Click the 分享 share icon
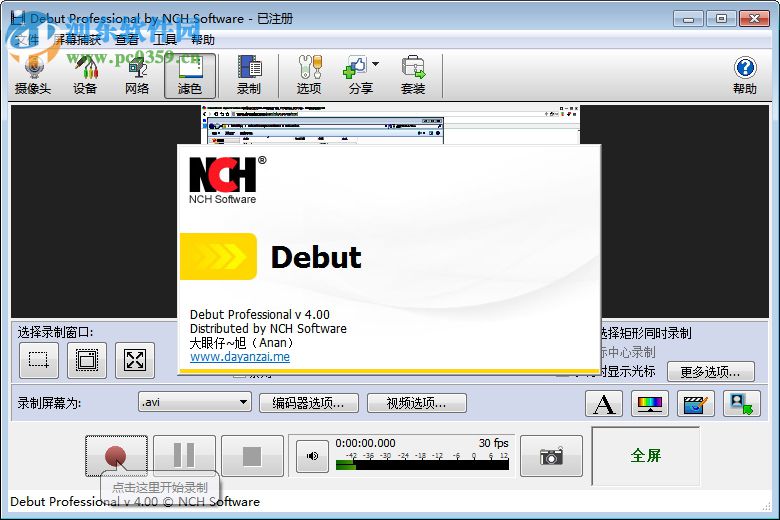 coord(358,76)
